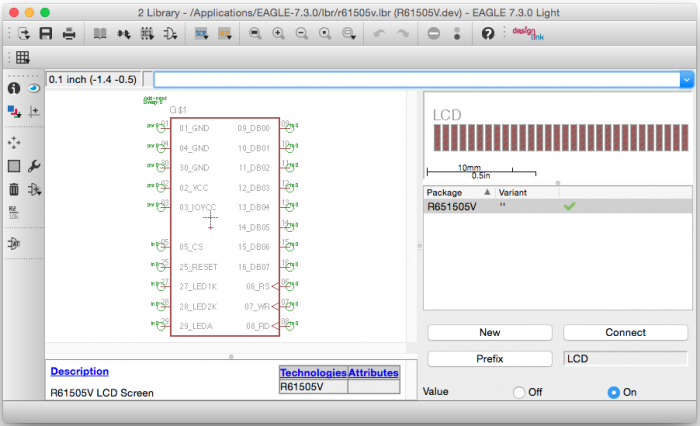The height and width of the screenshot is (426, 700).
Task: Click the stop command icon
Action: pos(433,33)
